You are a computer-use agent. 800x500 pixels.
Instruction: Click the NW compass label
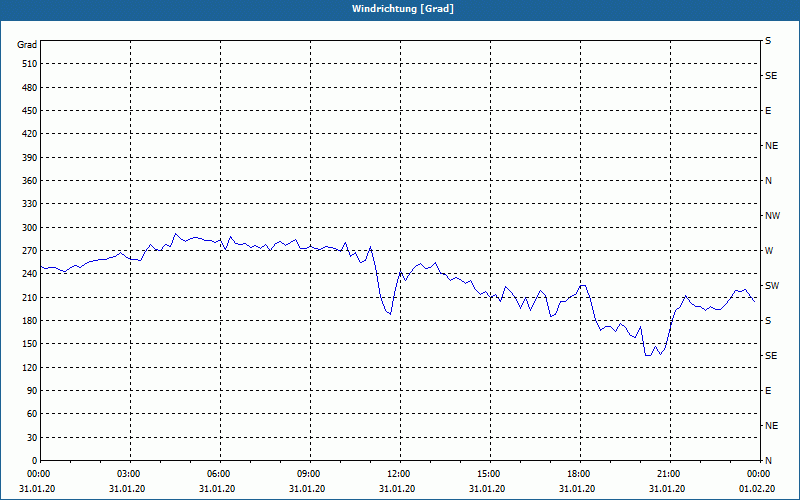[x=772, y=216]
